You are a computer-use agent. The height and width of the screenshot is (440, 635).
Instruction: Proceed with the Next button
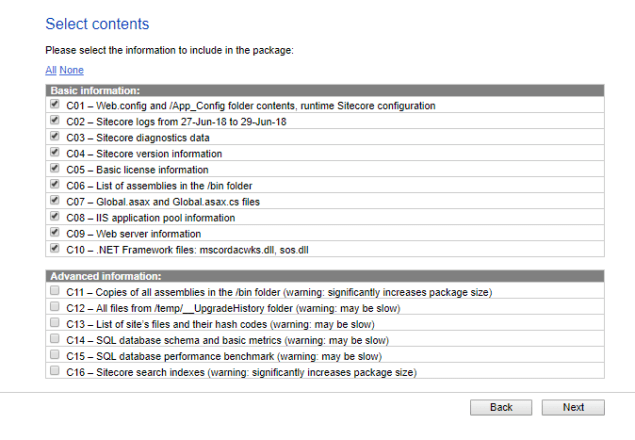pos(573,408)
